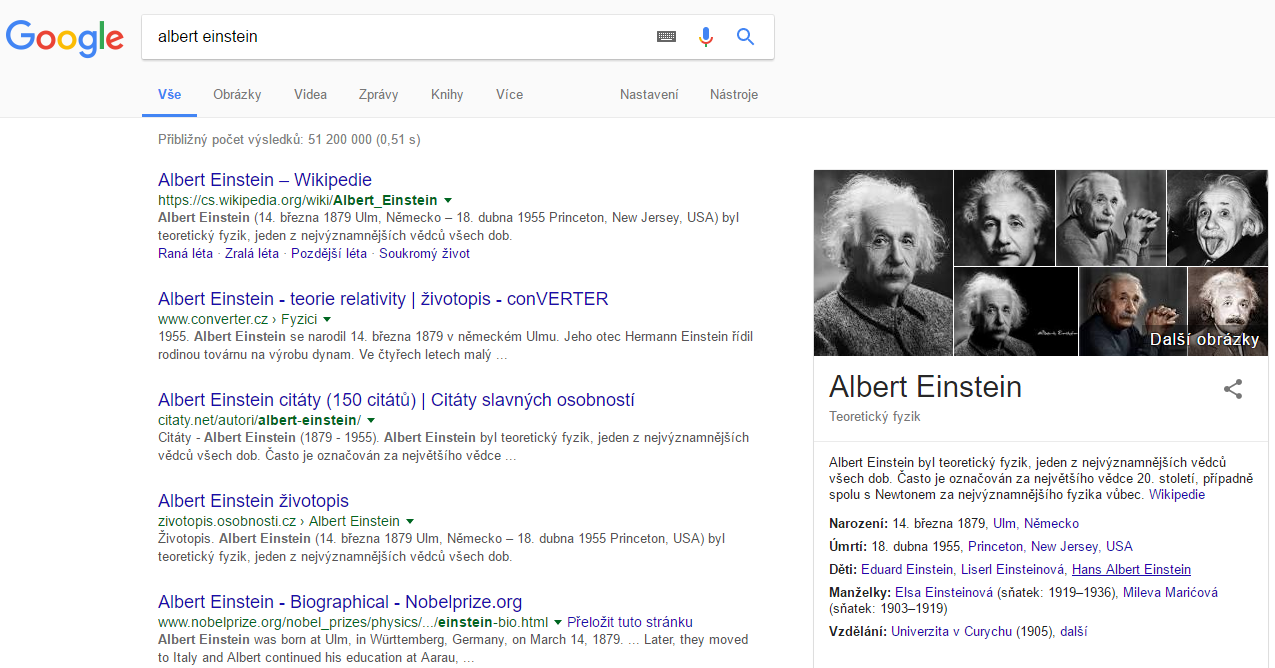This screenshot has height=668, width=1275.
Task: Expand dropdown arrow next to cs.wikipedia.org URL
Action: [x=448, y=200]
